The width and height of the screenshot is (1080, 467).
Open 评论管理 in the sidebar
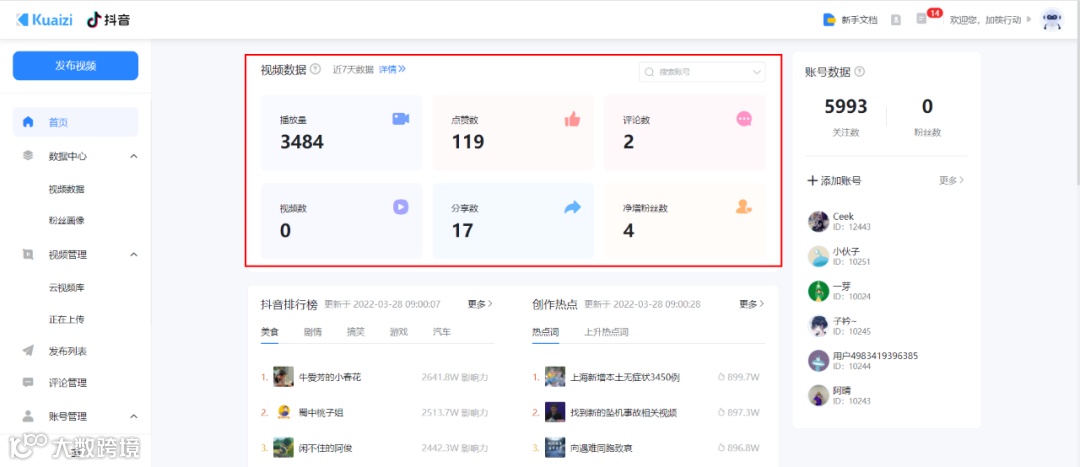[68, 383]
